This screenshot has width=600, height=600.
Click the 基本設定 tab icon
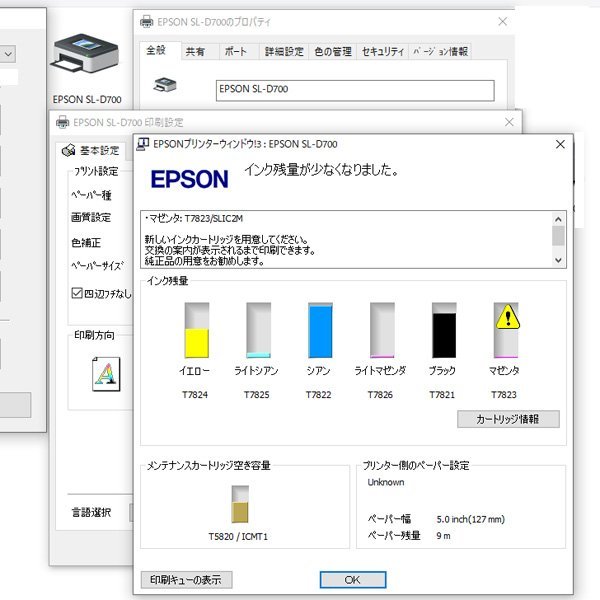point(68,150)
